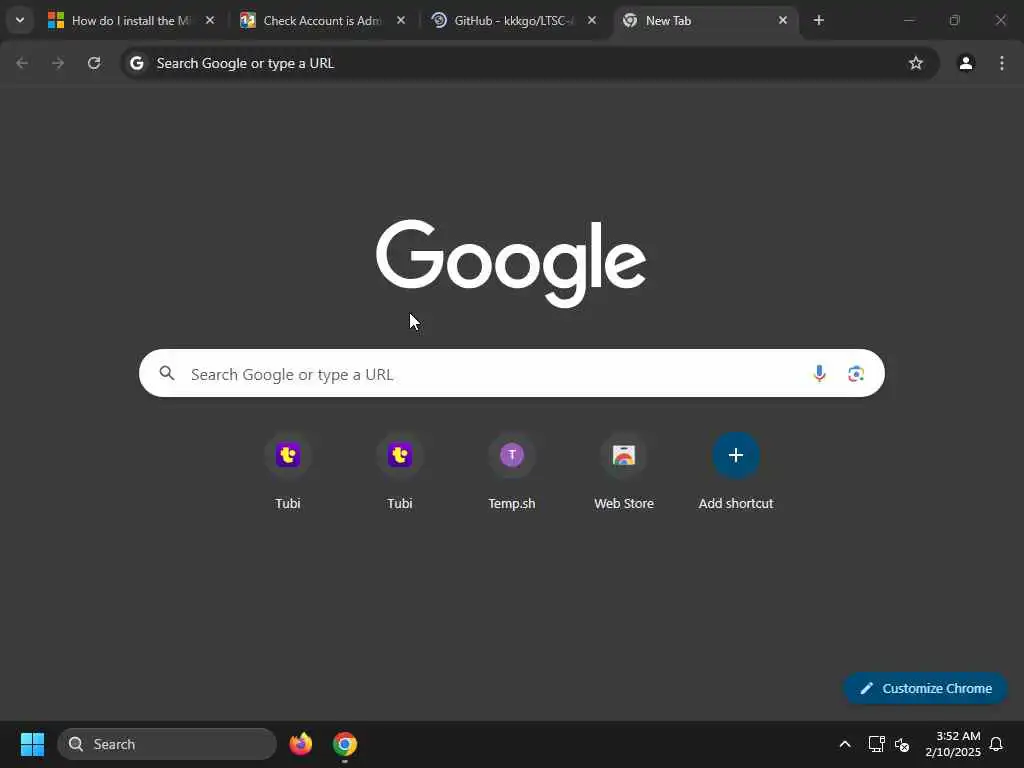1024x768 pixels.
Task: Open the clock and date 3:52 AM
Action: [953, 744]
